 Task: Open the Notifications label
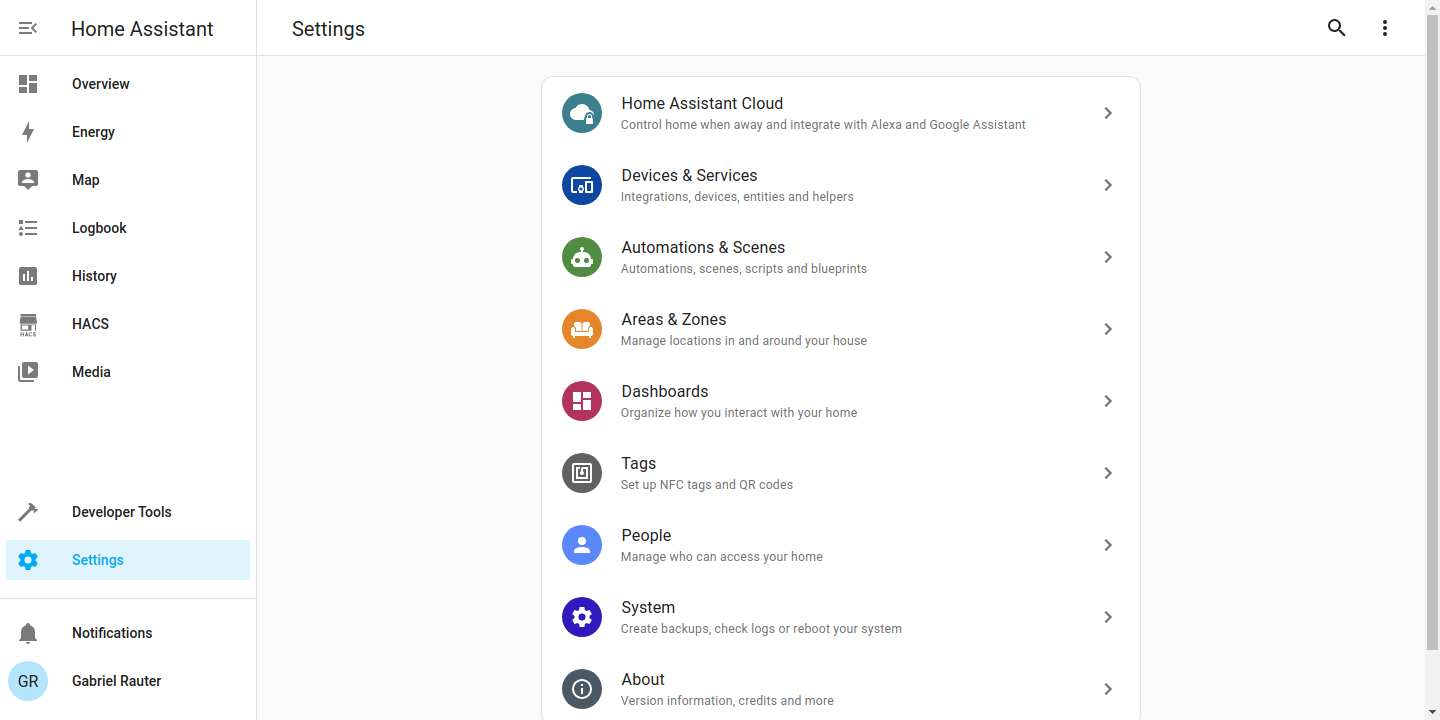pos(112,633)
